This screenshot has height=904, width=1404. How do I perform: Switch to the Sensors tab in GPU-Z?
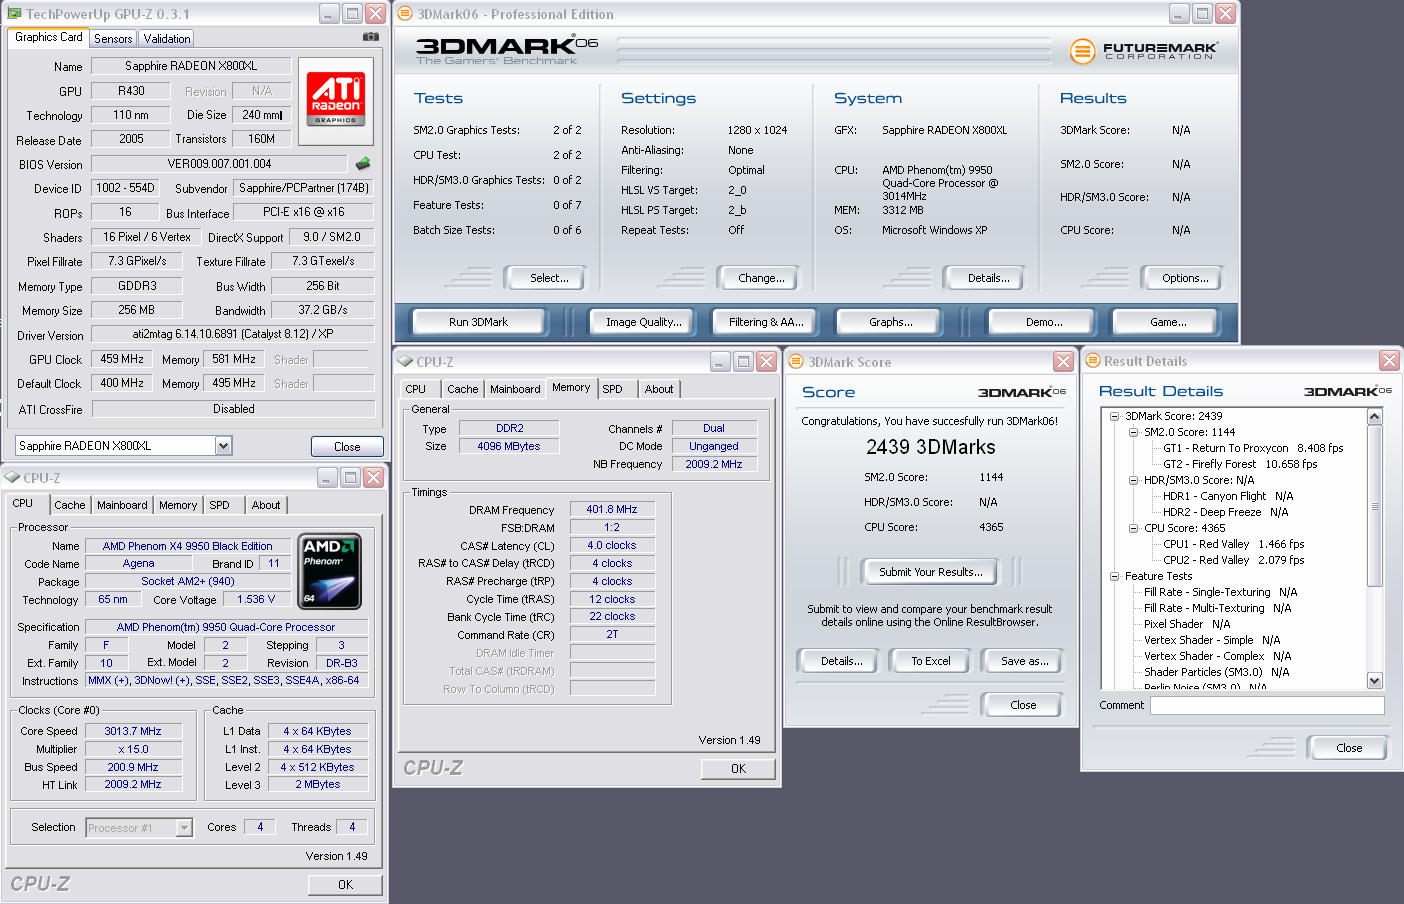[113, 39]
